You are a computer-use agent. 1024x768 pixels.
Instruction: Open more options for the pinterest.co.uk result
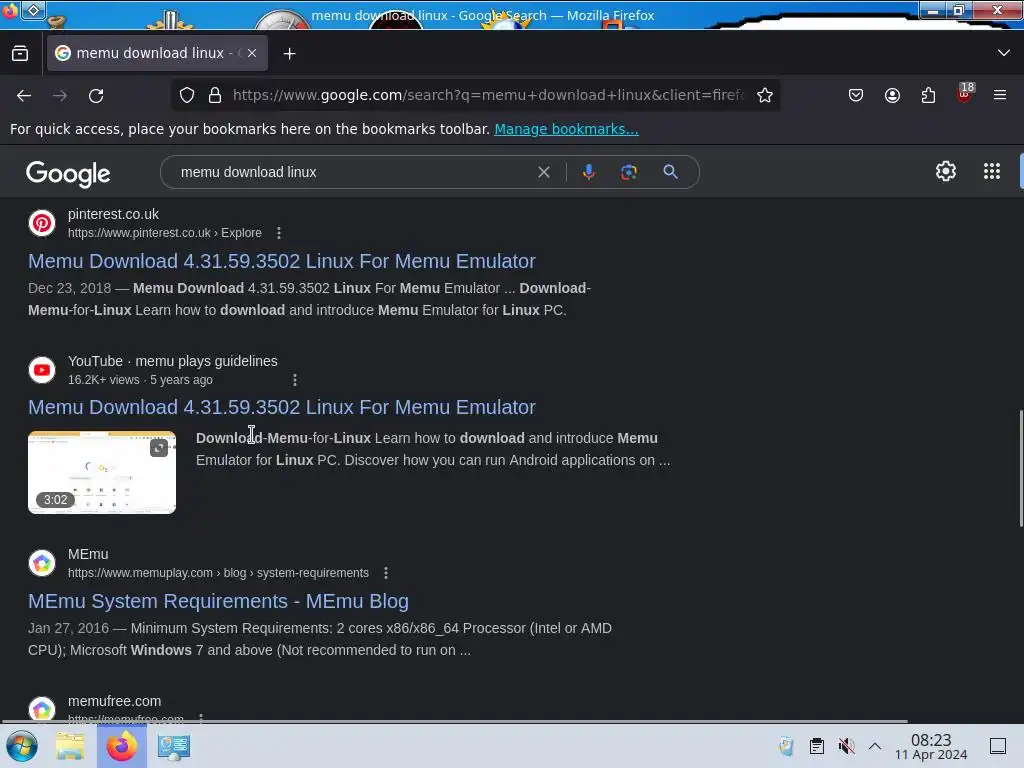click(x=279, y=233)
